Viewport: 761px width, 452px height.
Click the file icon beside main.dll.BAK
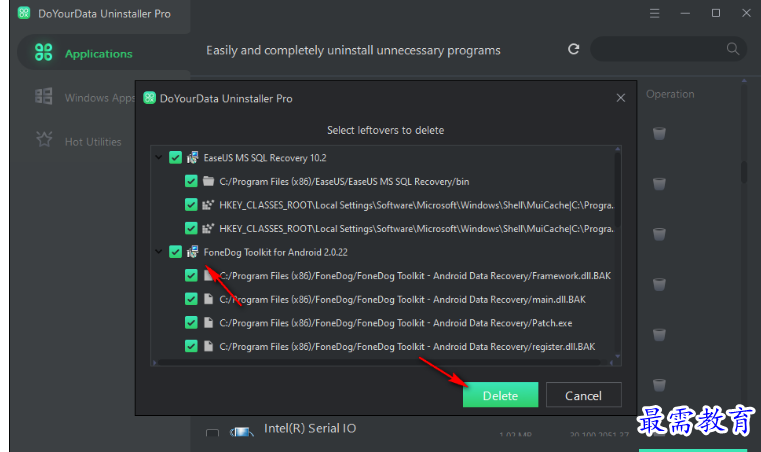coord(209,299)
